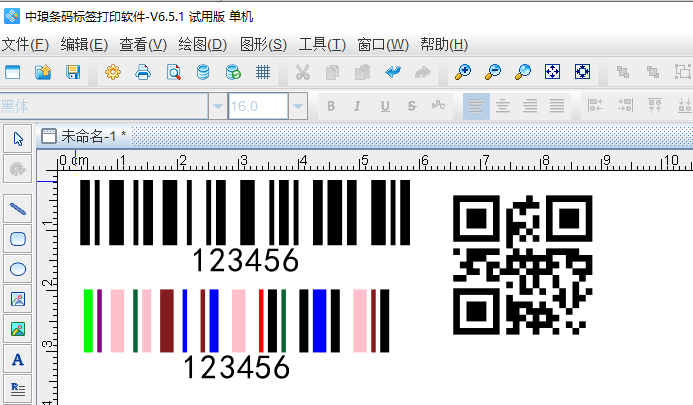
Task: Select the colored barcode on canvas
Action: [236, 320]
